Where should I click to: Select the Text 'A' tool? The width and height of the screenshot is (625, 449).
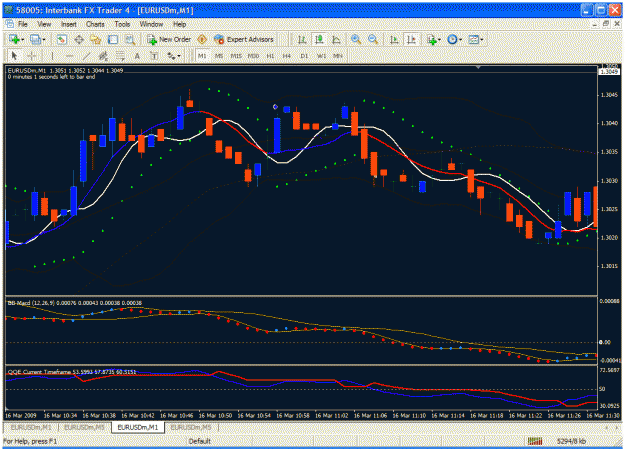(137, 56)
